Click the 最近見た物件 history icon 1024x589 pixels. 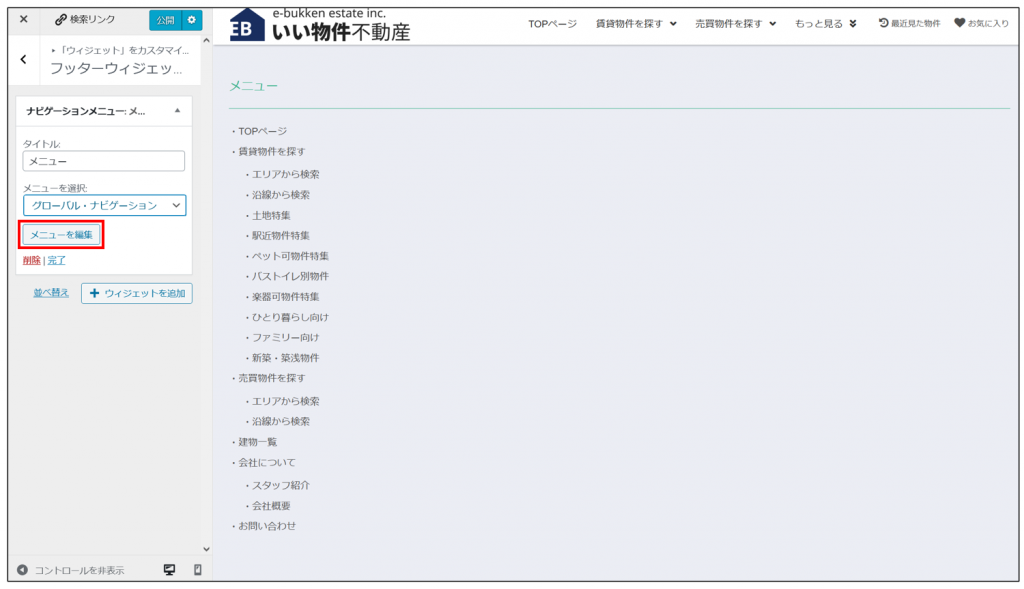[x=883, y=23]
